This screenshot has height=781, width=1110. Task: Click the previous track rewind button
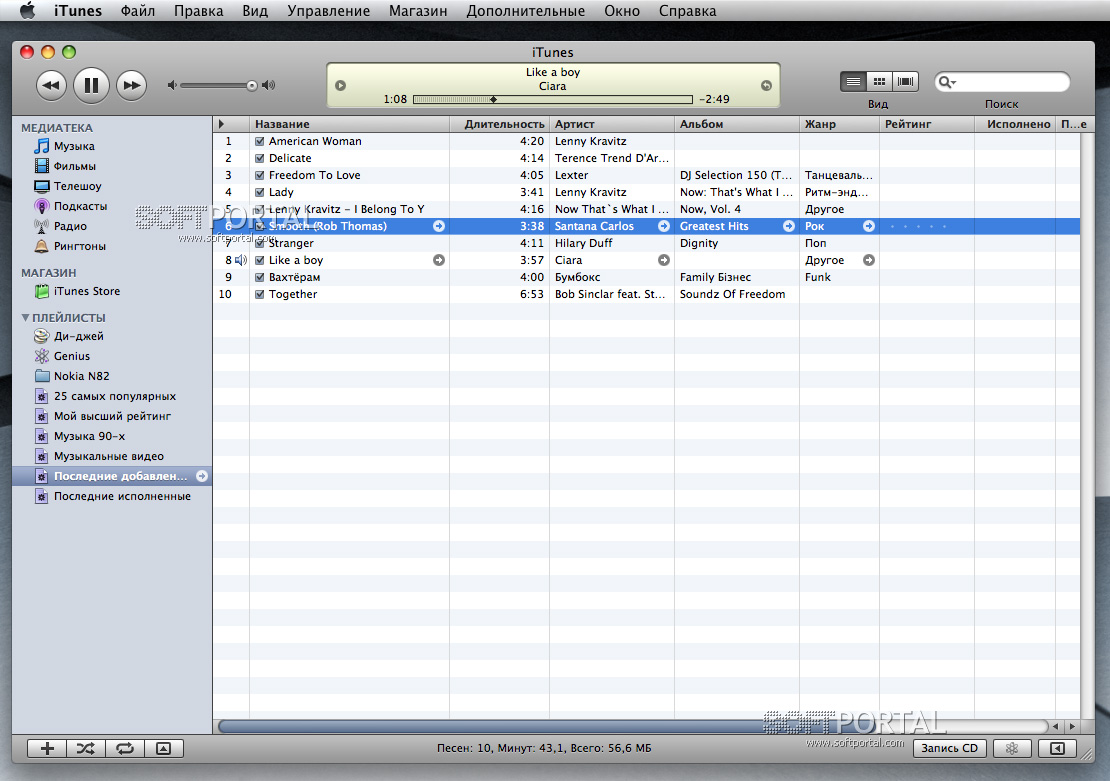51,86
